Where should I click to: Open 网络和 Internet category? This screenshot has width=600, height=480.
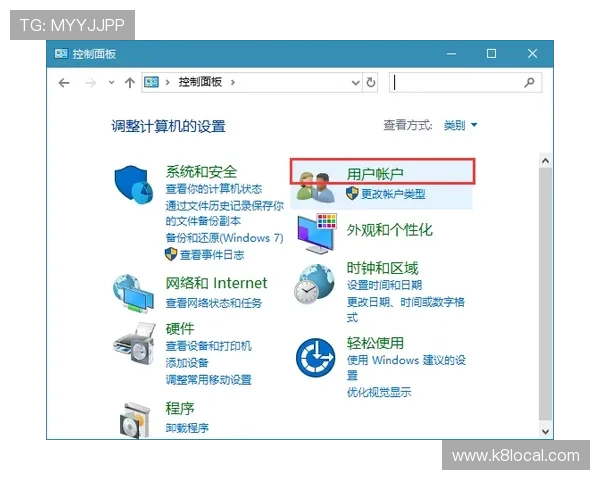point(216,283)
